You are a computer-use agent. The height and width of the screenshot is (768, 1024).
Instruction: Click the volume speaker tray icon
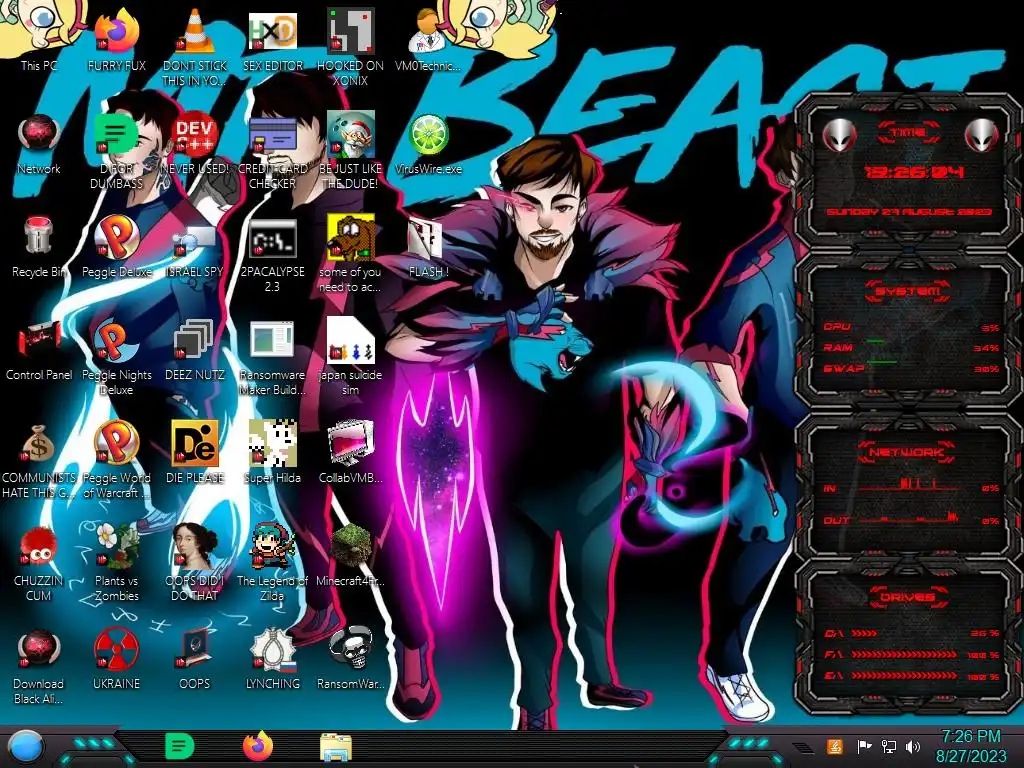tap(913, 746)
